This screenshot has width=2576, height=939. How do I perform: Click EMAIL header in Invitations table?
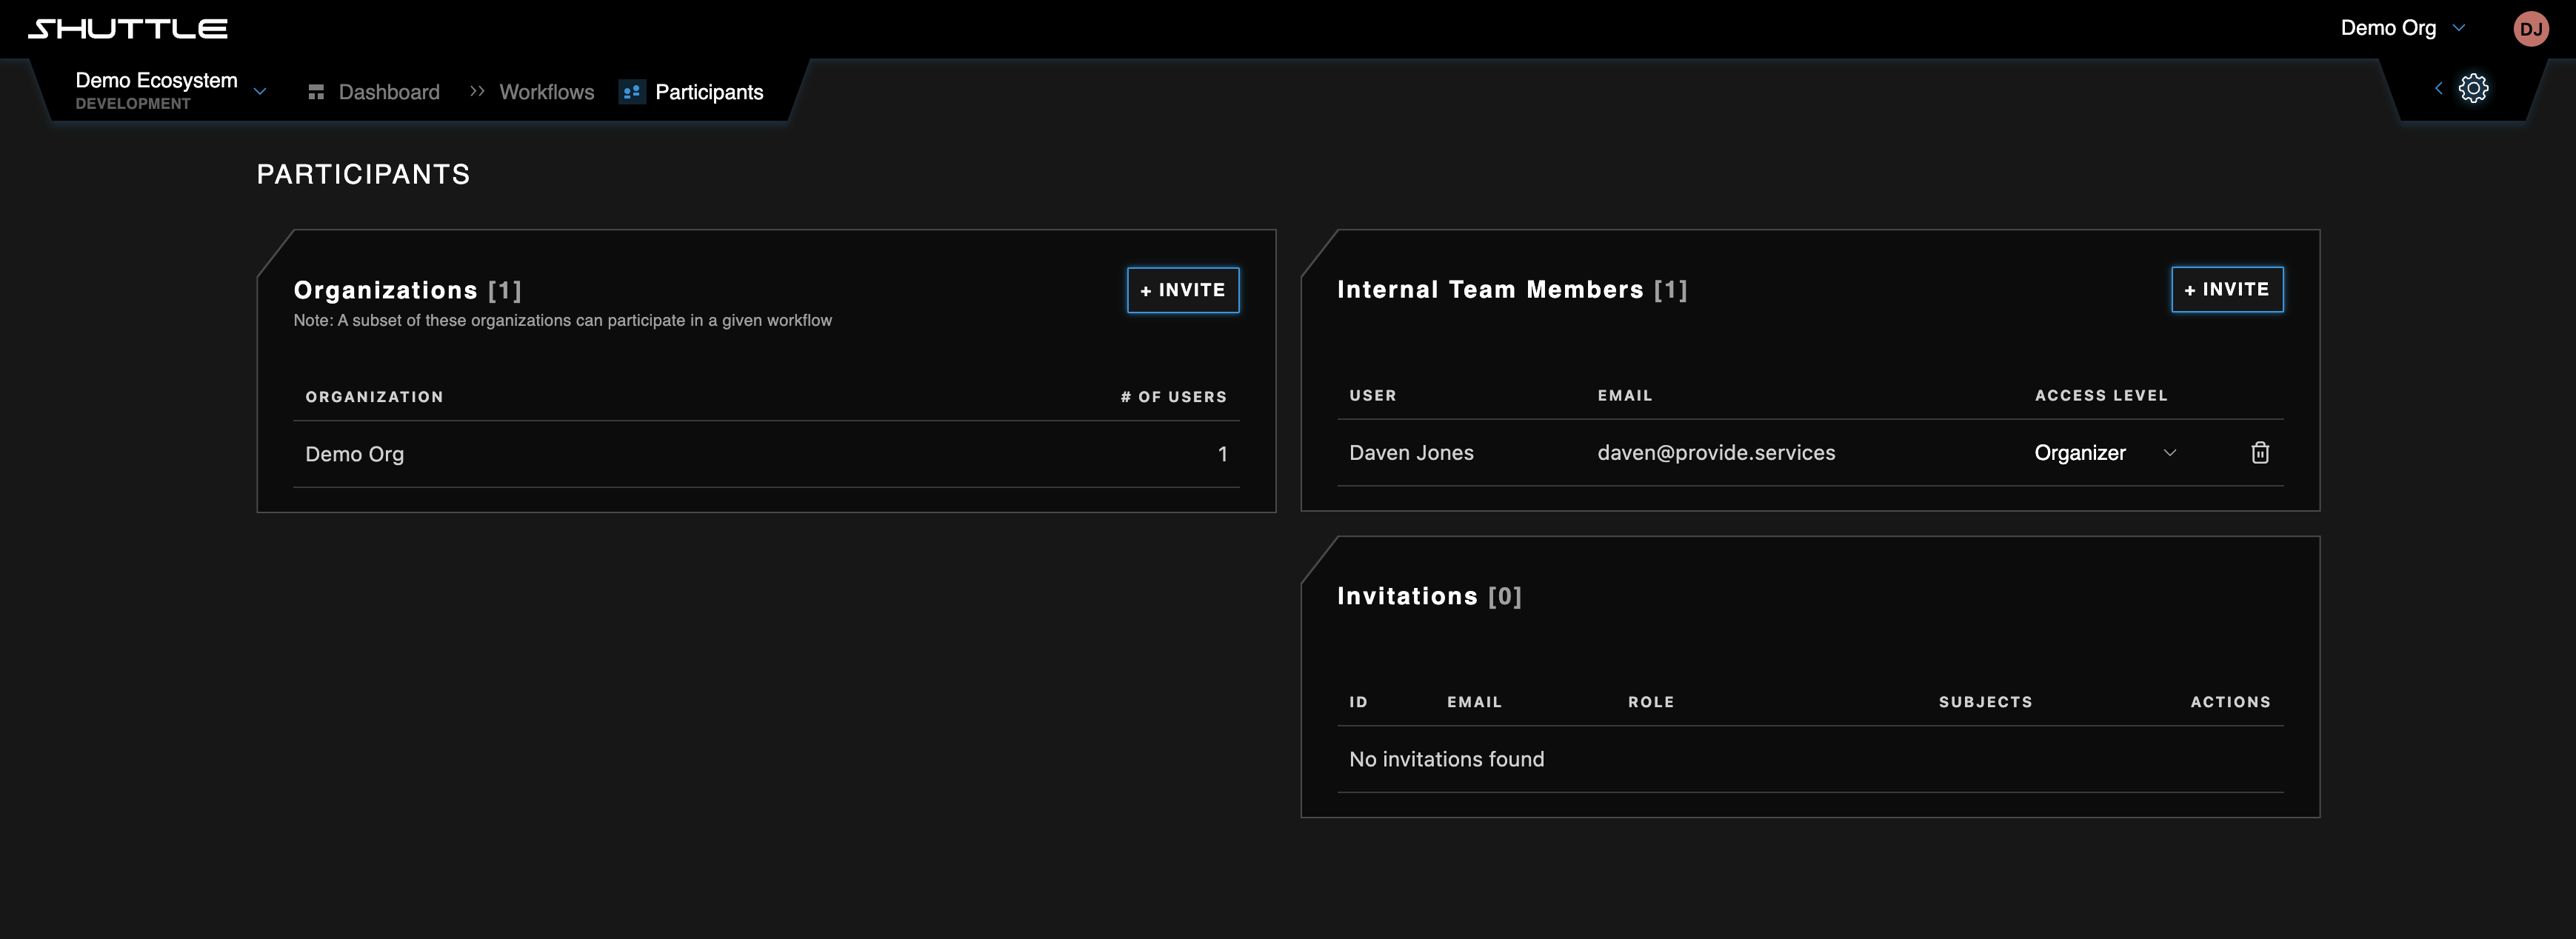[x=1474, y=702]
